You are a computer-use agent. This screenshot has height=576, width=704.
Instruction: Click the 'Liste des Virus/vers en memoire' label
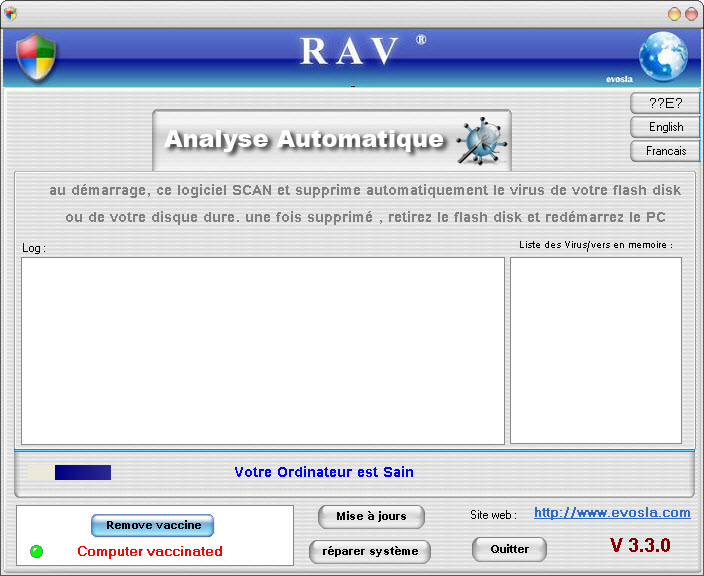[x=596, y=245]
